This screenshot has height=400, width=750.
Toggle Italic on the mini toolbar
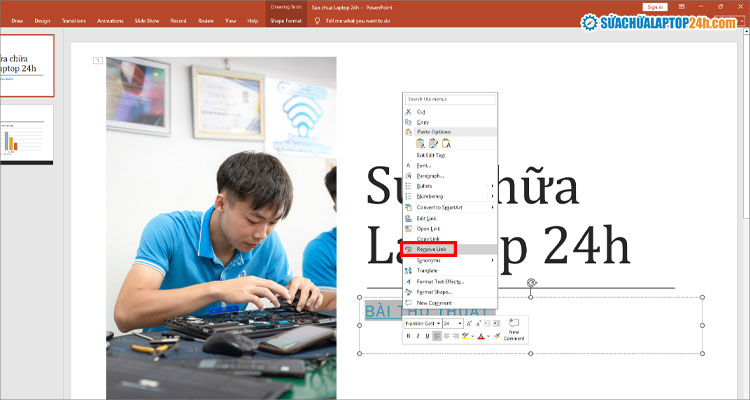coord(418,336)
